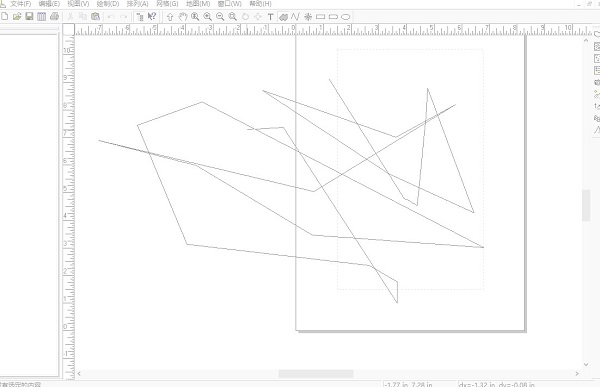Image resolution: width=600 pixels, height=387 pixels.
Task: Activate the context help pointer icon
Action: [x=152, y=16]
